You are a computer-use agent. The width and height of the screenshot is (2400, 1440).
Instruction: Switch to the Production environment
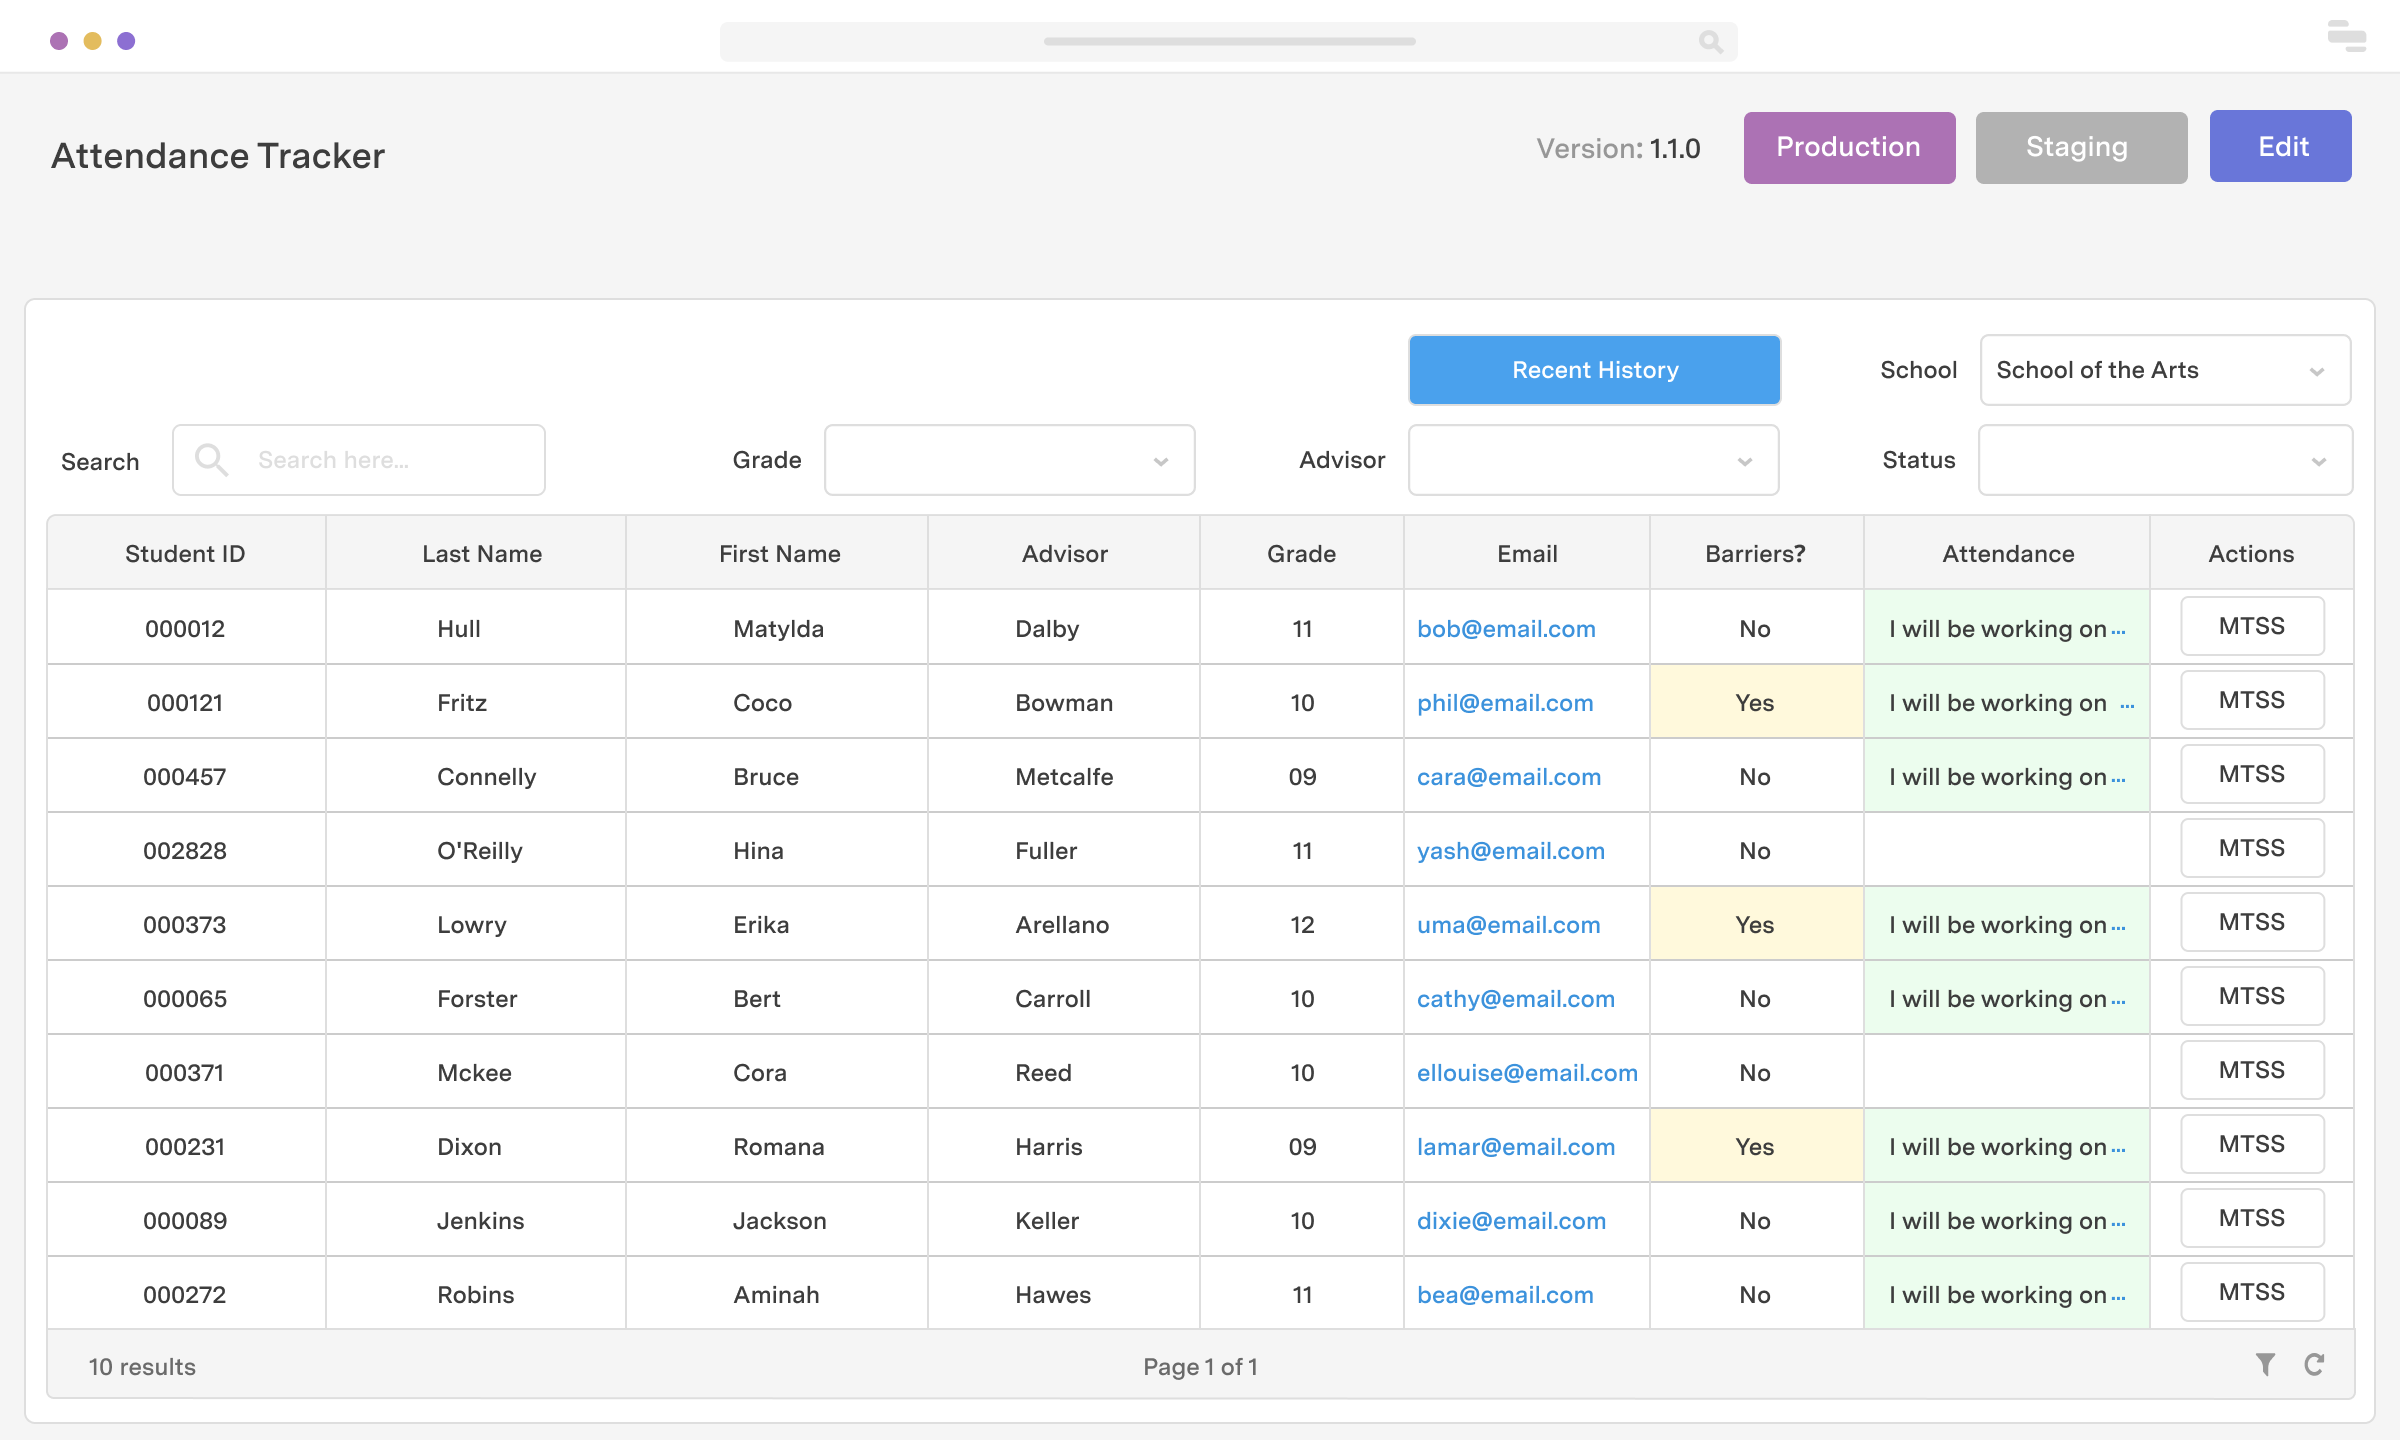coord(1849,148)
